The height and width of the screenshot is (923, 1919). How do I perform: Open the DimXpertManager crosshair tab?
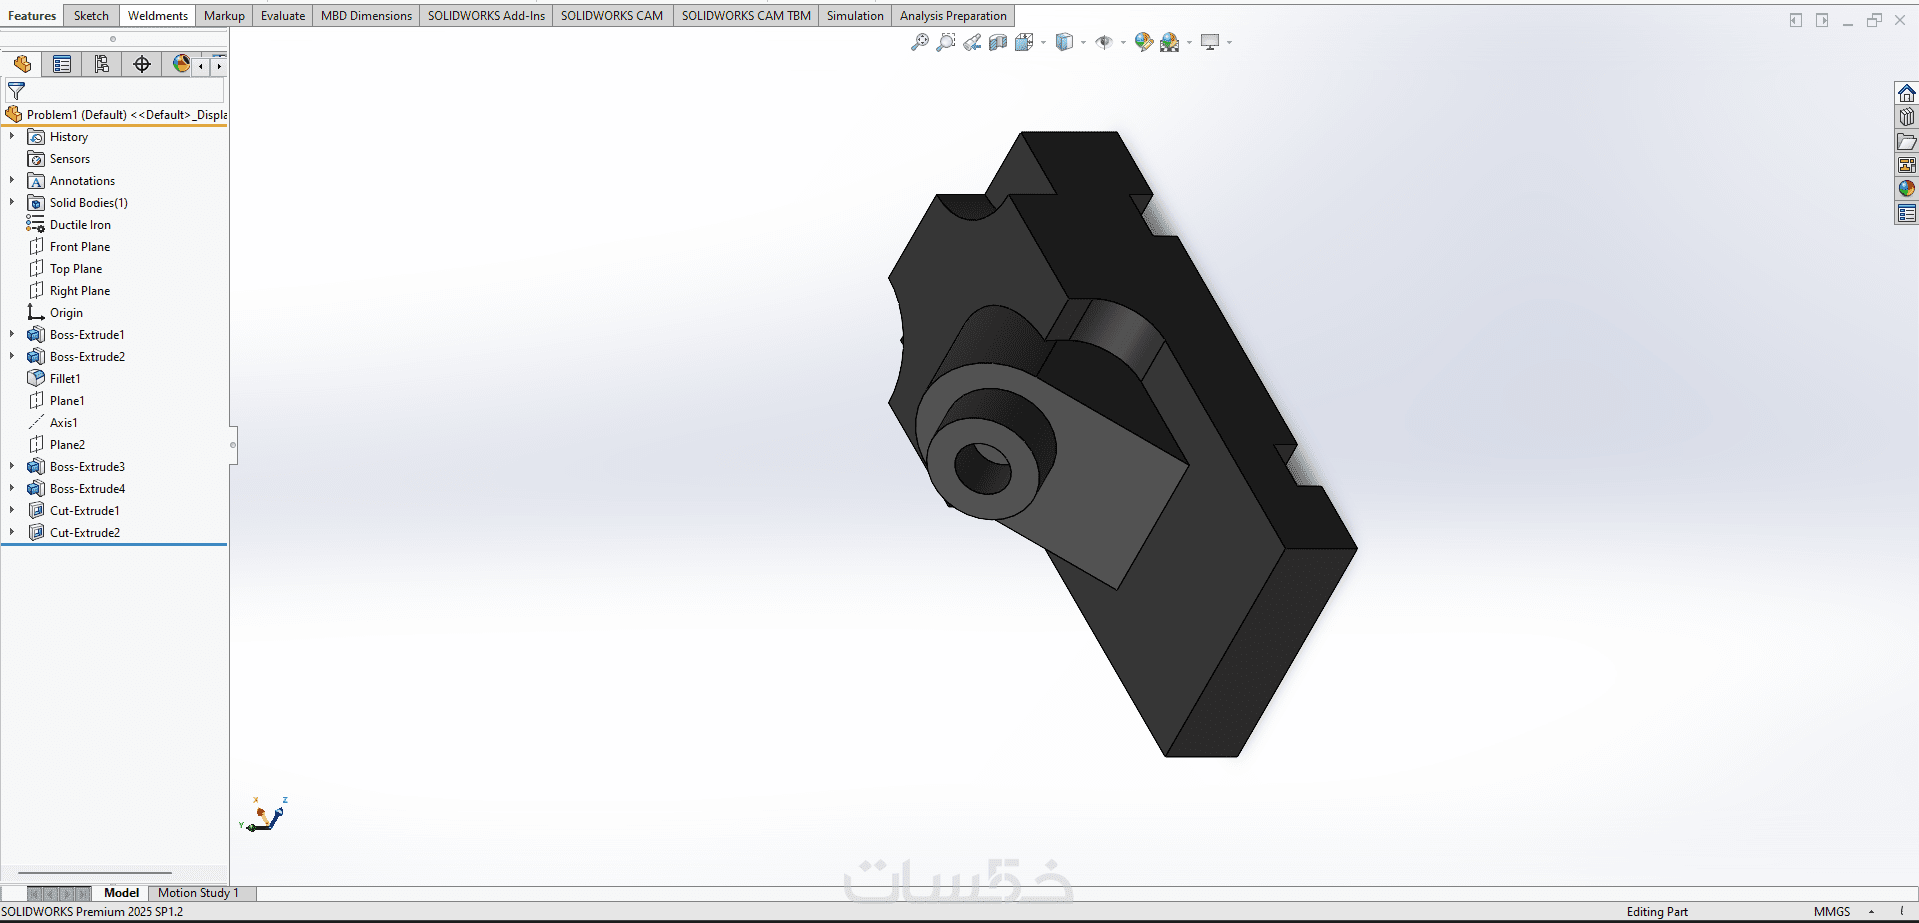click(x=142, y=64)
